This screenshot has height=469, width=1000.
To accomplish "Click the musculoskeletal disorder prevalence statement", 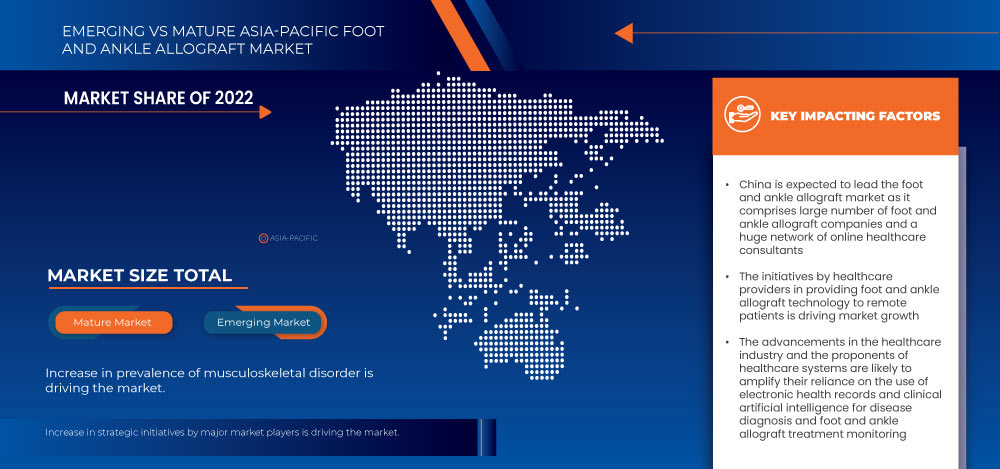I will pos(209,380).
